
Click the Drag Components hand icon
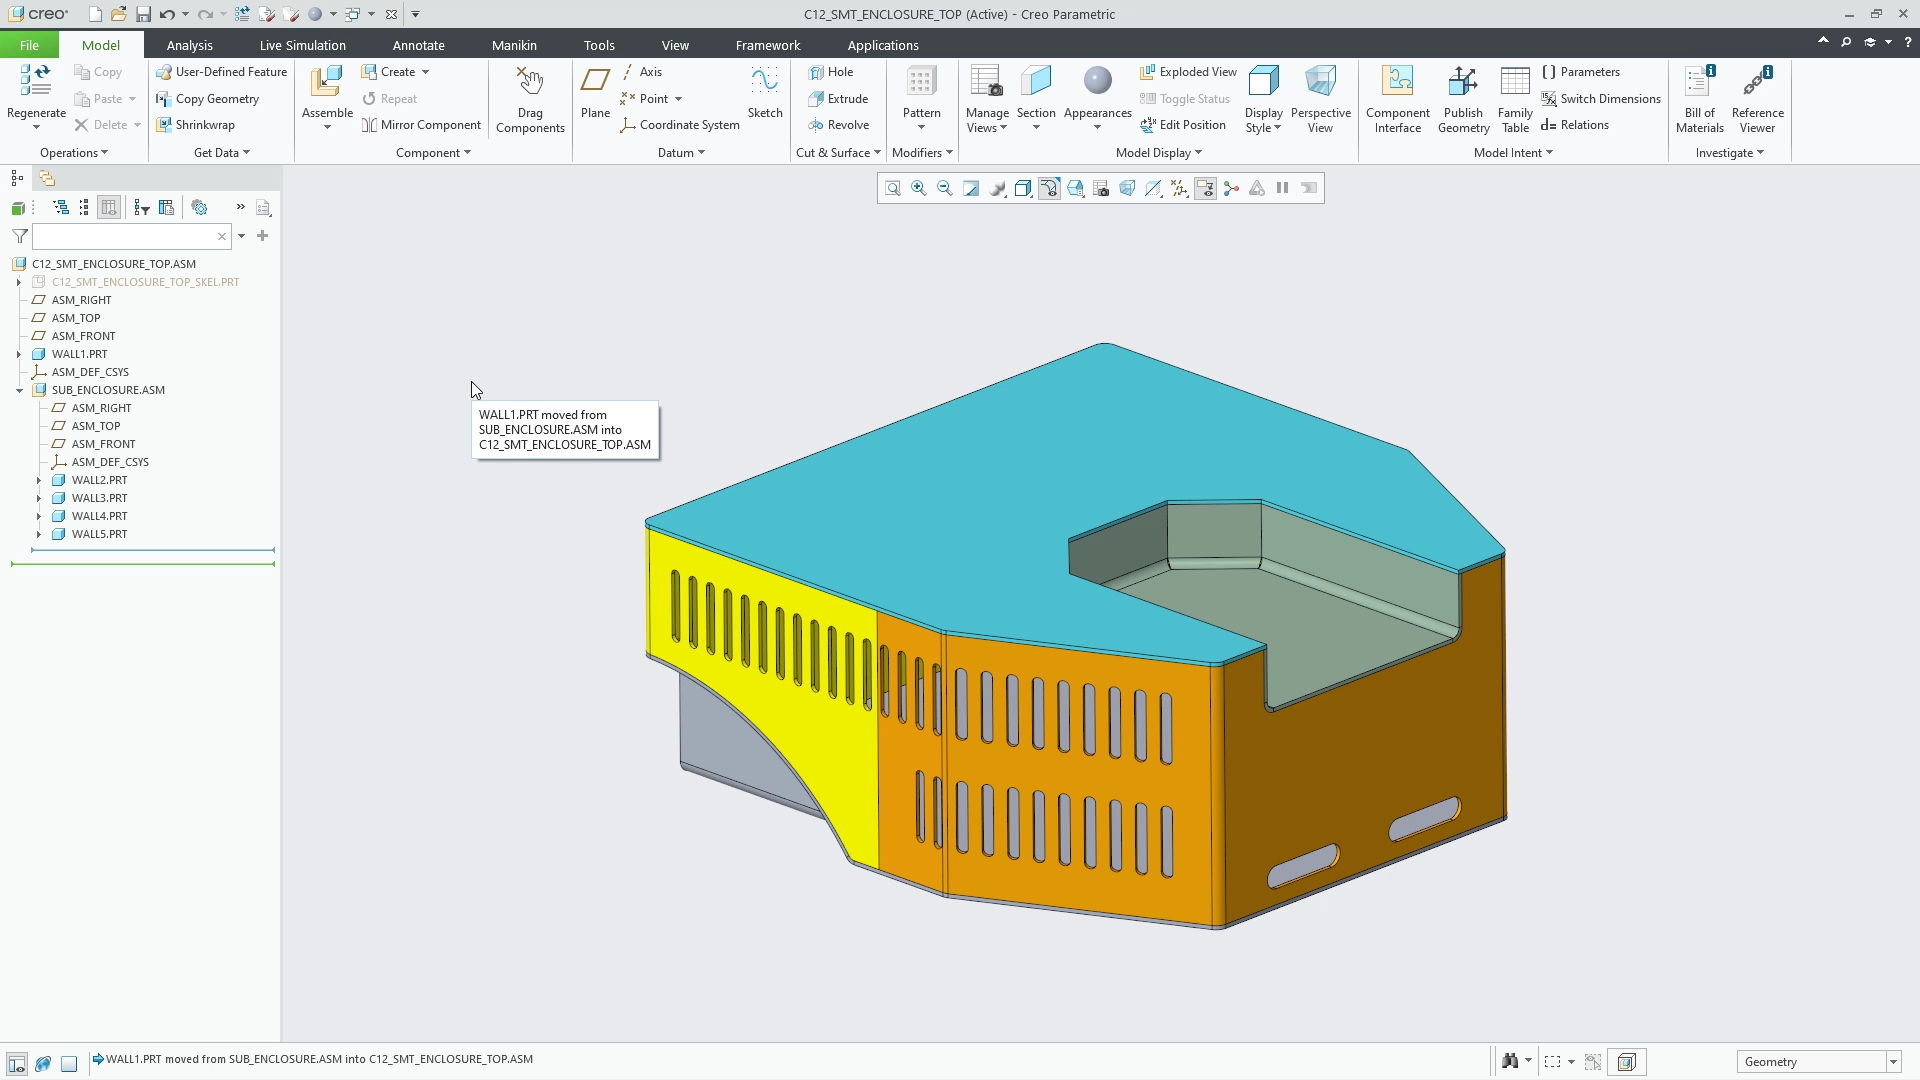(530, 82)
